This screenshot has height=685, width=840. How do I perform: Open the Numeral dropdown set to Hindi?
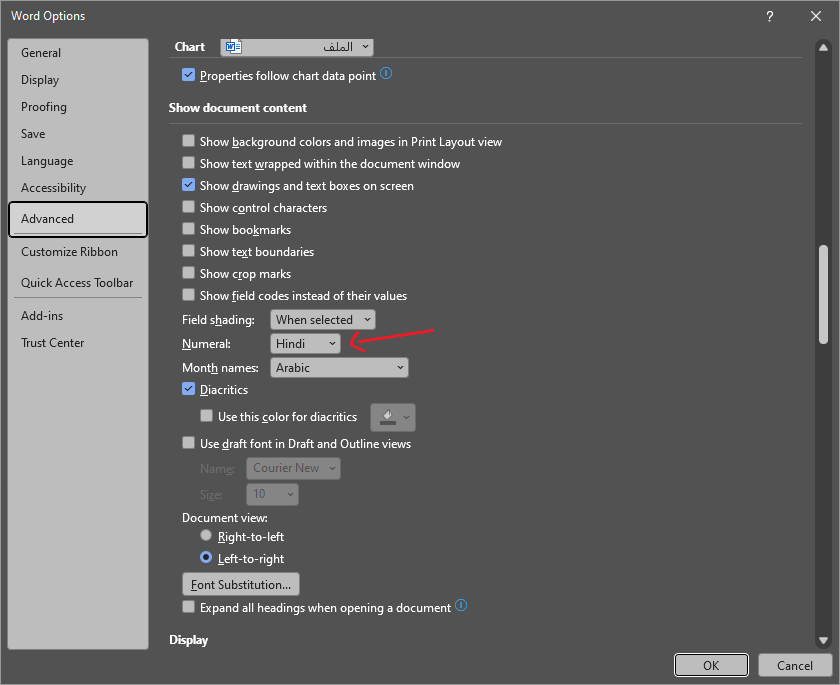pyautogui.click(x=305, y=344)
